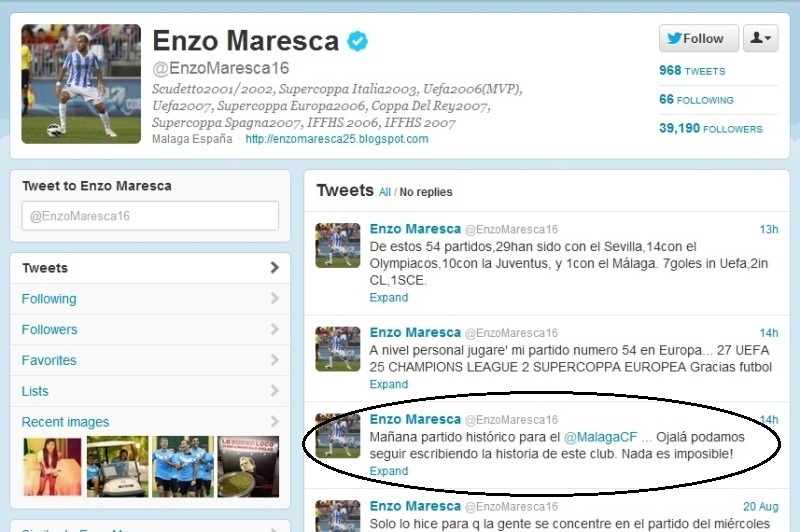Image resolution: width=800 pixels, height=532 pixels.
Task: Follow Enzo Maresca
Action: click(698, 38)
